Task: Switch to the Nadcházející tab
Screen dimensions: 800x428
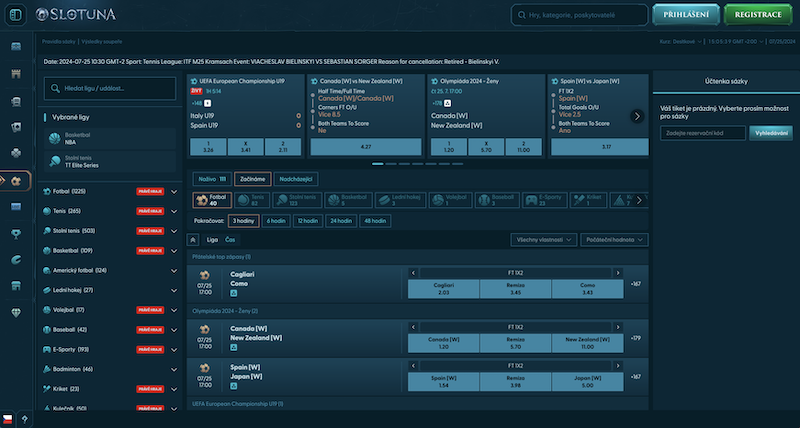Action: click(297, 178)
